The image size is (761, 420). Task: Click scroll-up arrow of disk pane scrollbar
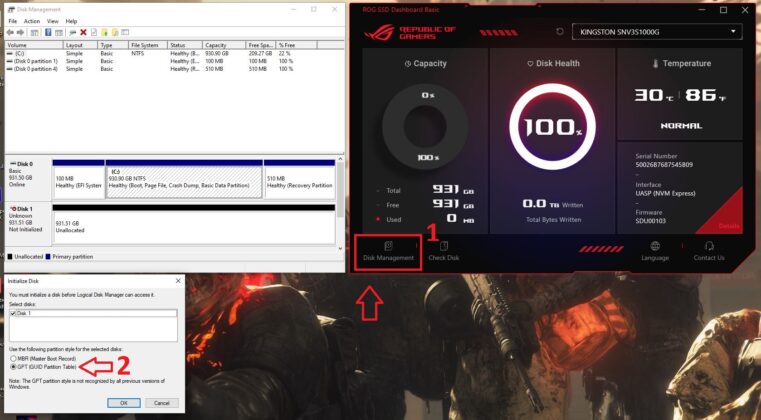pyautogui.click(x=340, y=159)
